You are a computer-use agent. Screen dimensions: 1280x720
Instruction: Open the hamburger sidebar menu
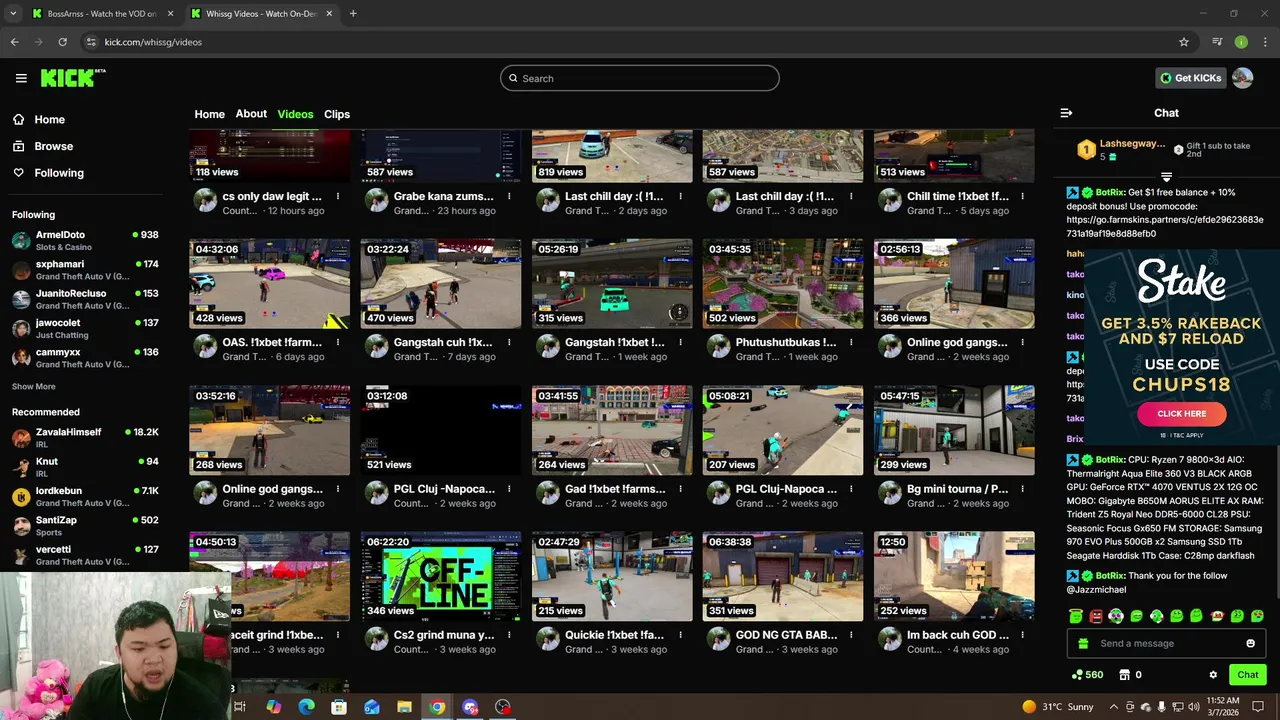click(21, 78)
